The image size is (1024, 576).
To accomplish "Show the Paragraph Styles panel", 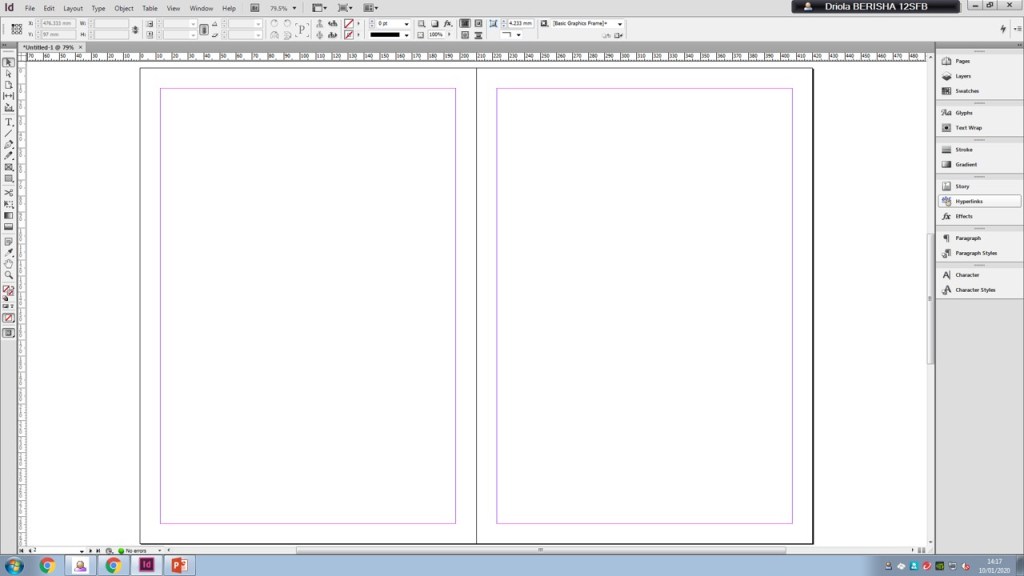I will point(975,253).
